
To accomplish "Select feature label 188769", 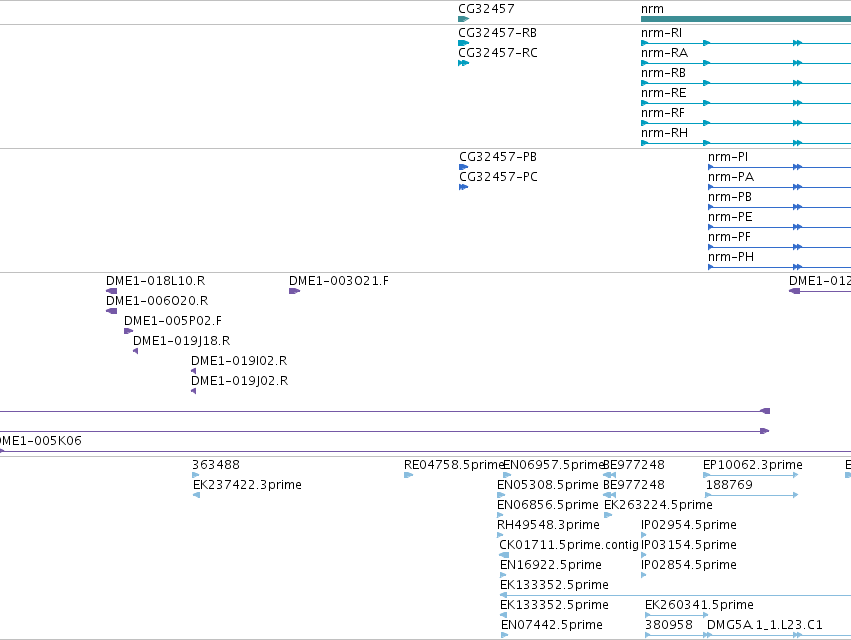I will click(x=729, y=485).
